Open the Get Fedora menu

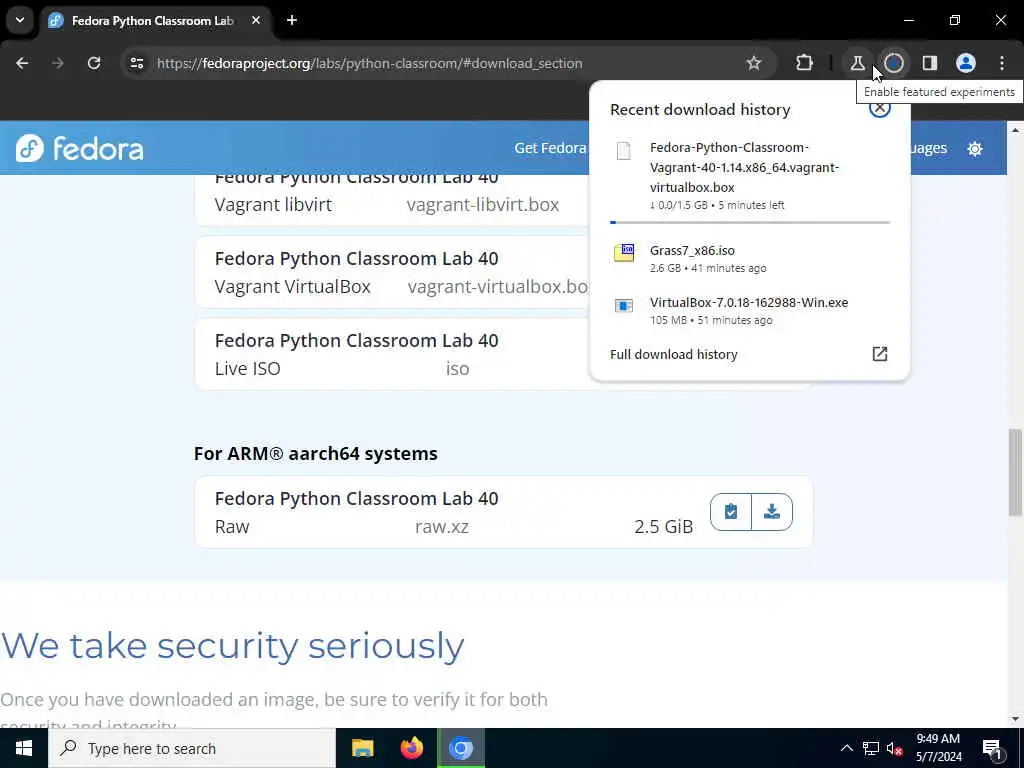click(x=550, y=148)
